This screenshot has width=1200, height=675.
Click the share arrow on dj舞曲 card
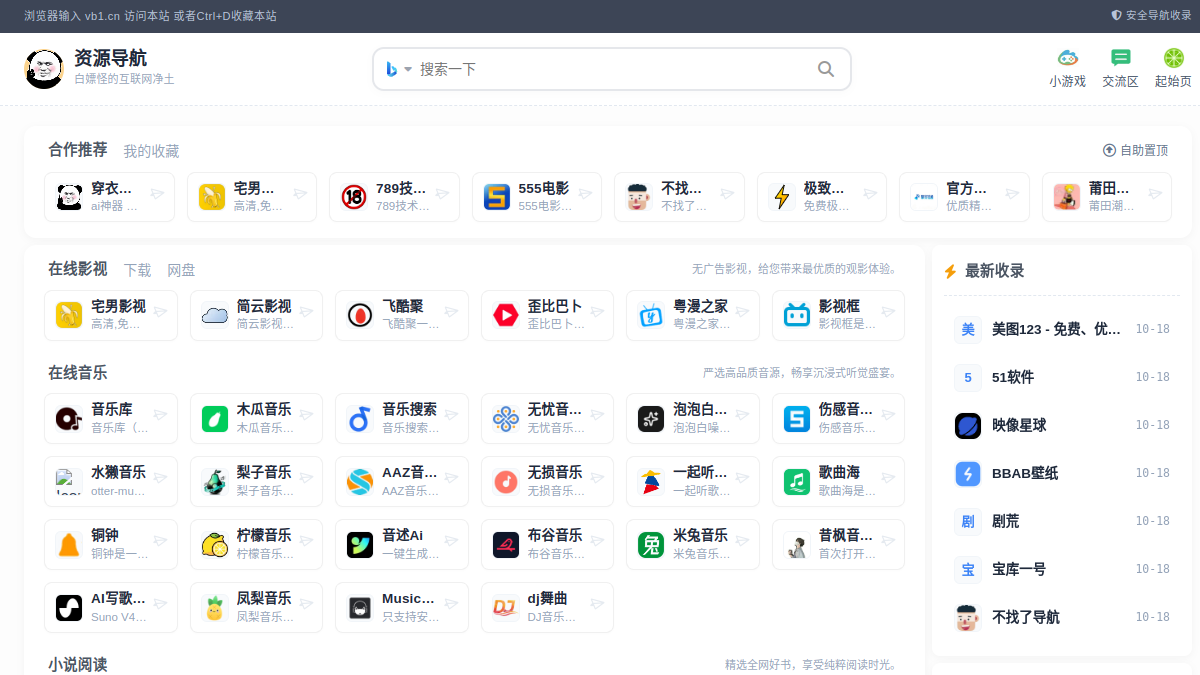coord(597,604)
